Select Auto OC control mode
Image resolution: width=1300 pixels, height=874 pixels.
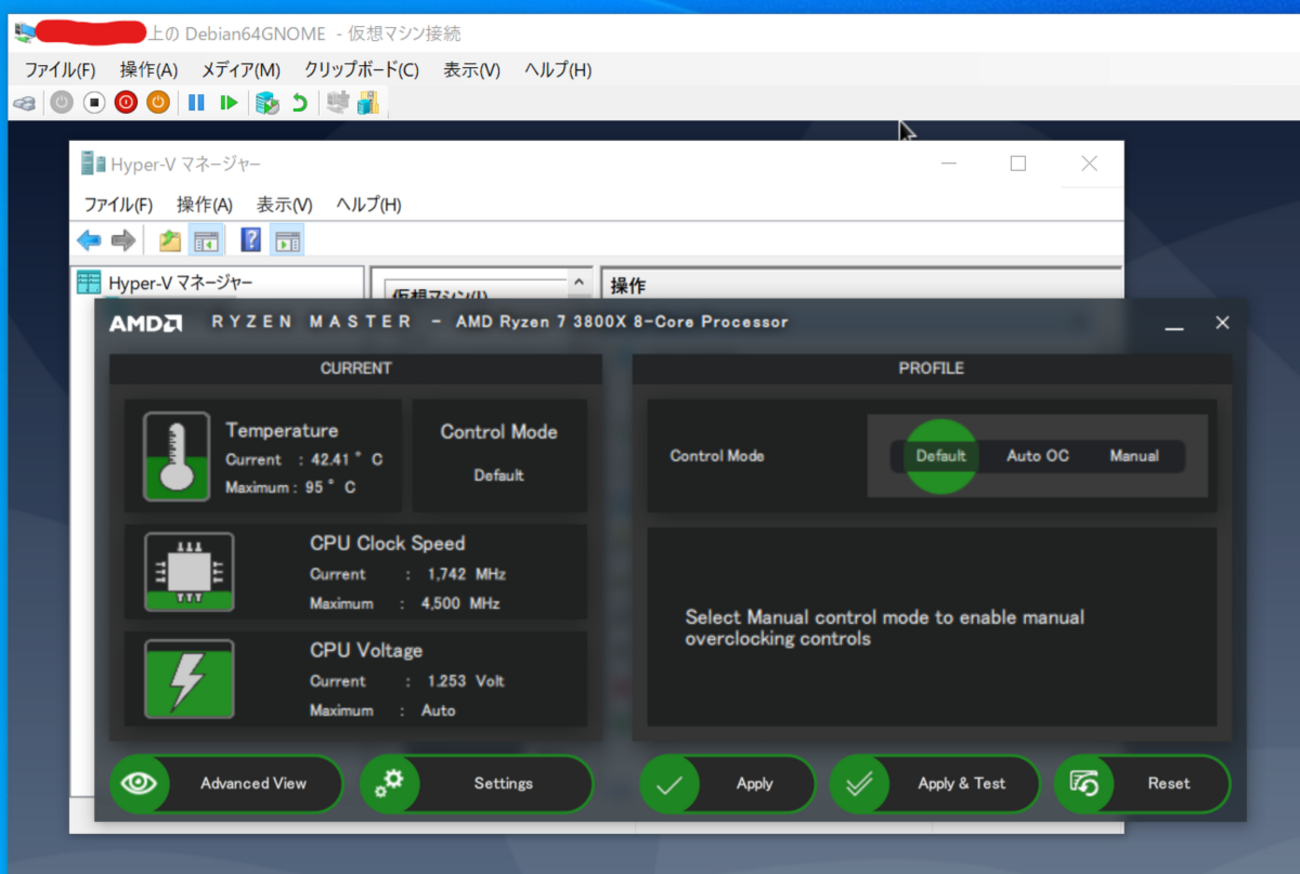click(1037, 456)
